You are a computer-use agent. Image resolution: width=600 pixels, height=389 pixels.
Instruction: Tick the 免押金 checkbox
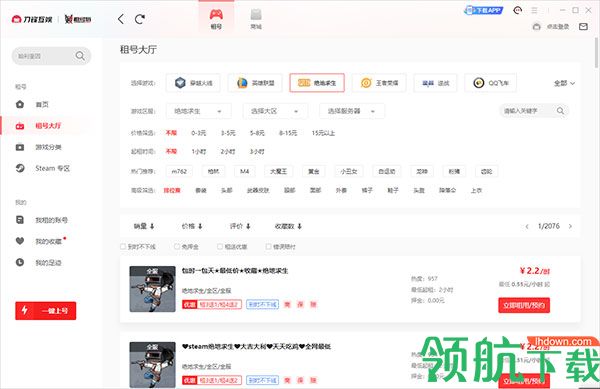(x=177, y=247)
